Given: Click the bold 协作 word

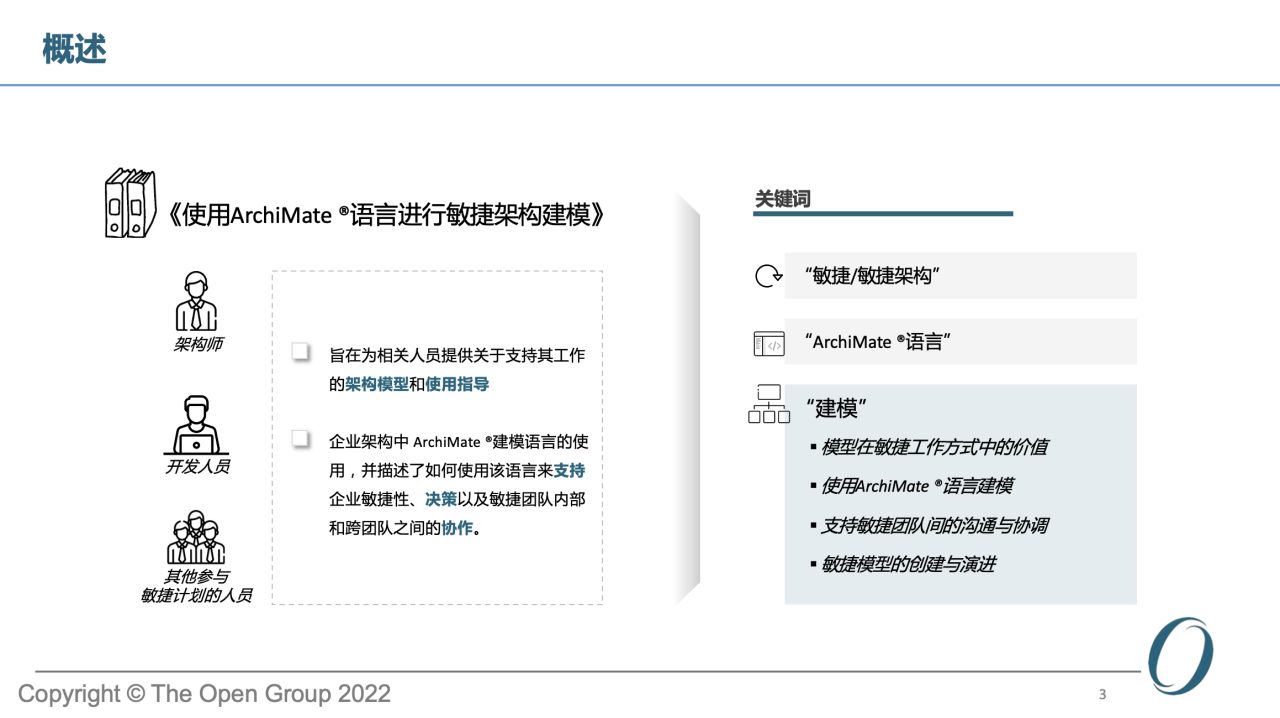Looking at the screenshot, I should tap(457, 528).
